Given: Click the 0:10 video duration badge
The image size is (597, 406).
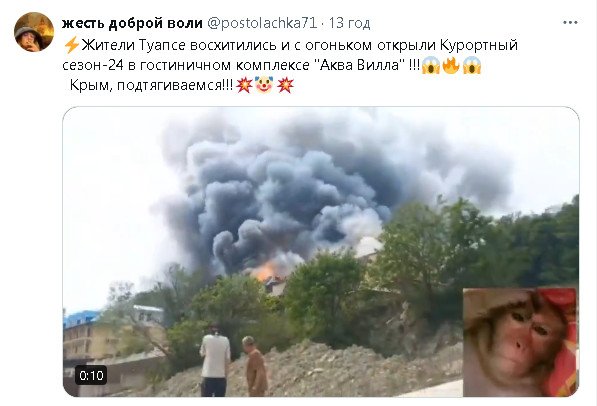Looking at the screenshot, I should click(91, 376).
